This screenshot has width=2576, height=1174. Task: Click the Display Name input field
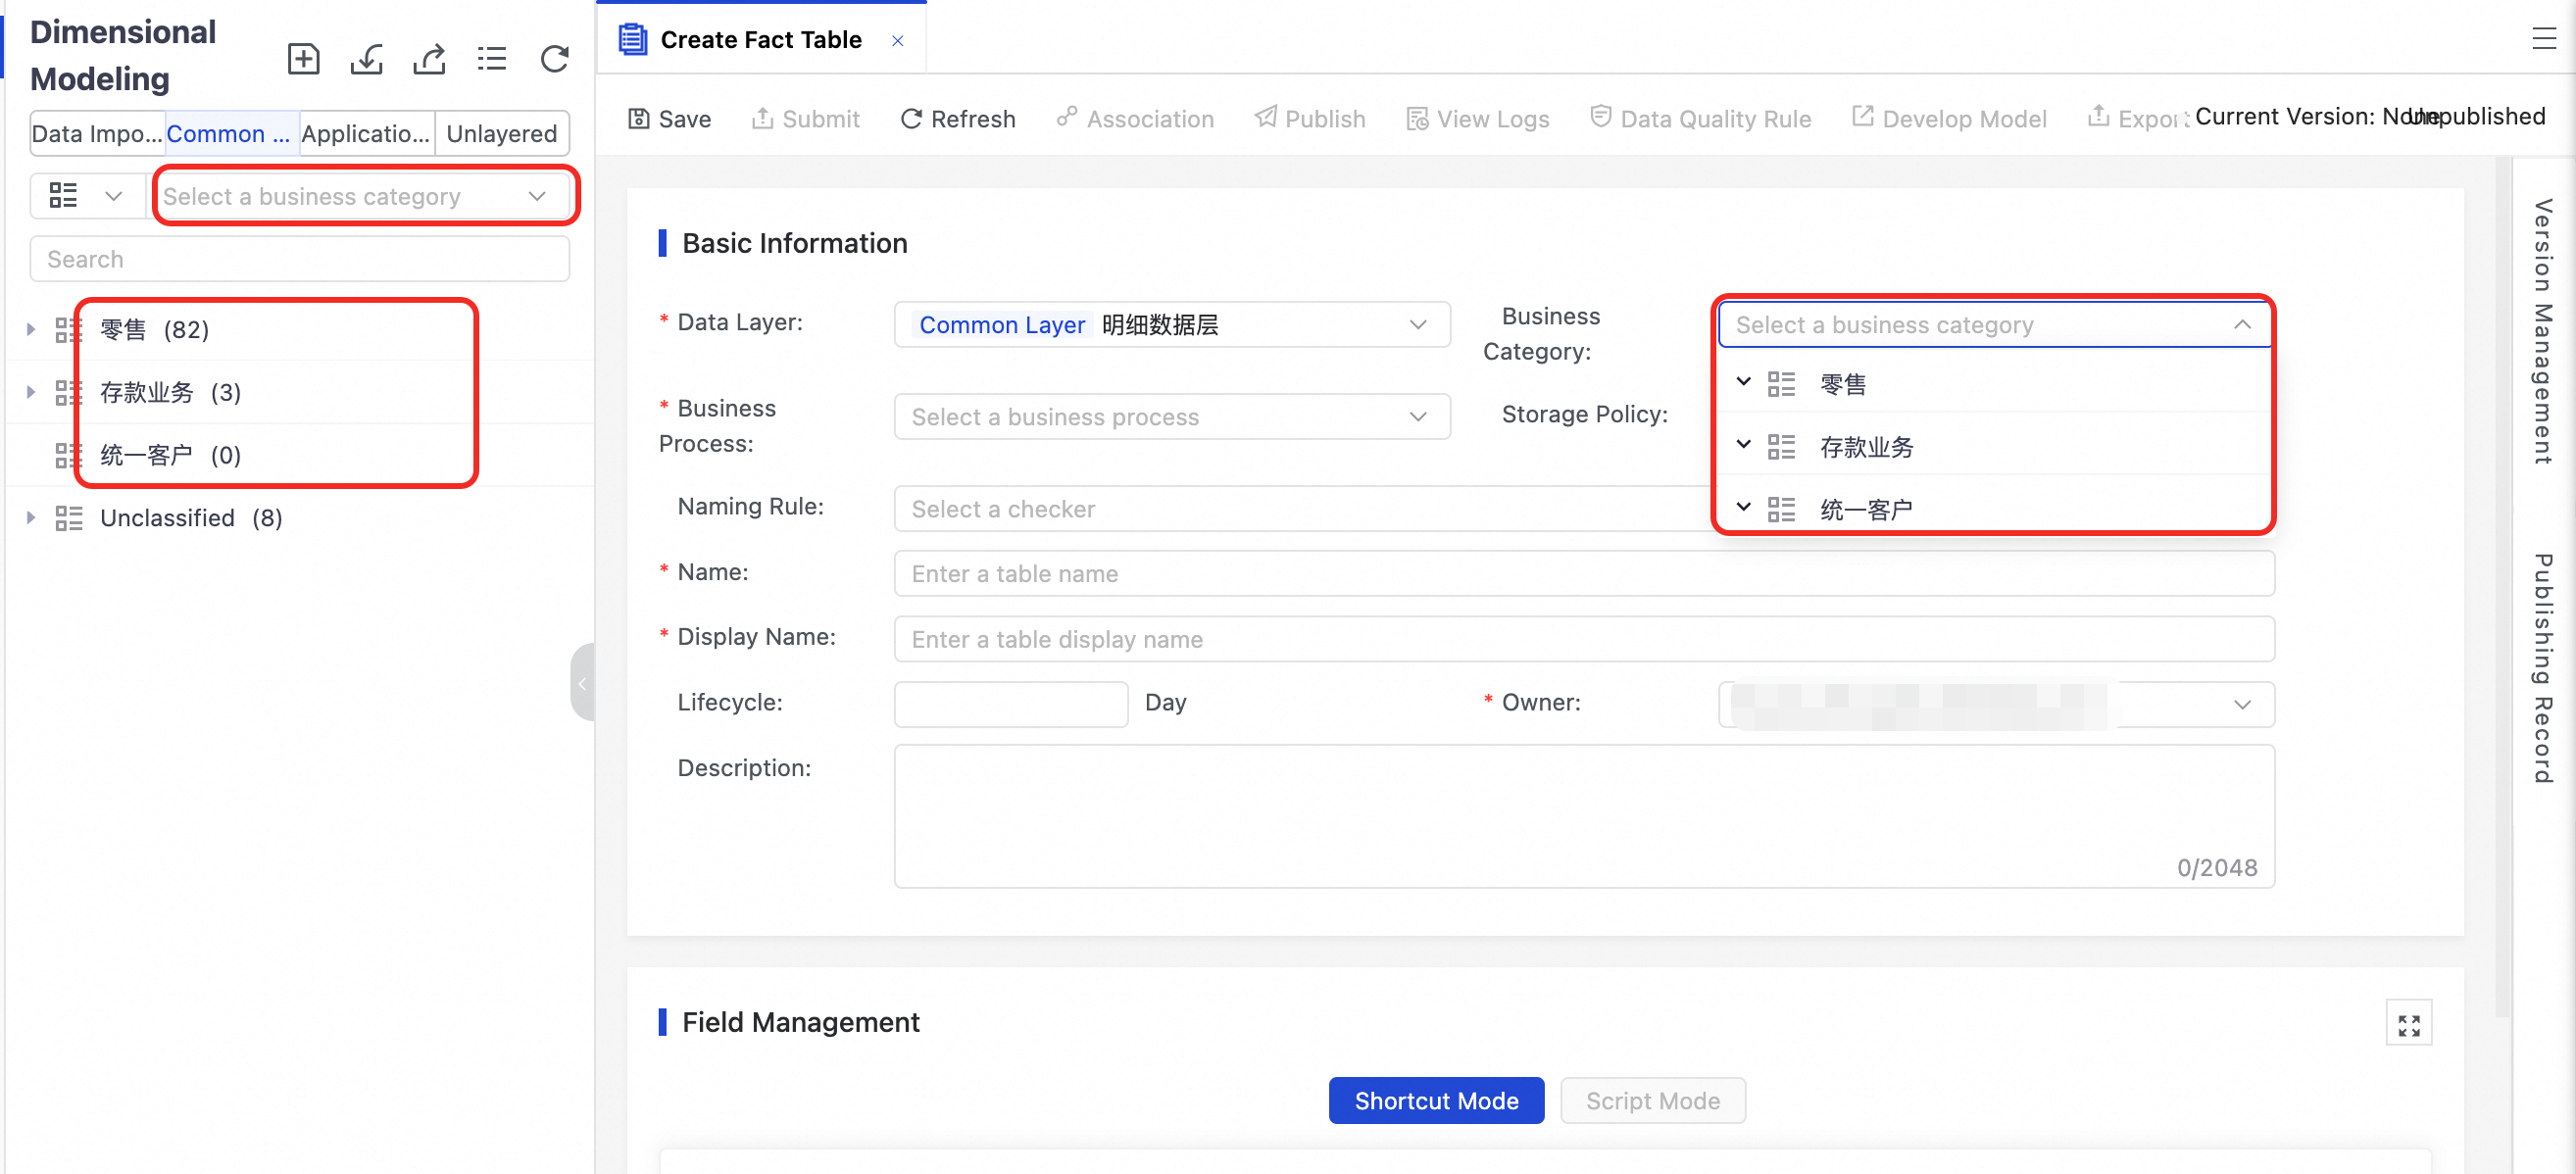(x=1583, y=639)
